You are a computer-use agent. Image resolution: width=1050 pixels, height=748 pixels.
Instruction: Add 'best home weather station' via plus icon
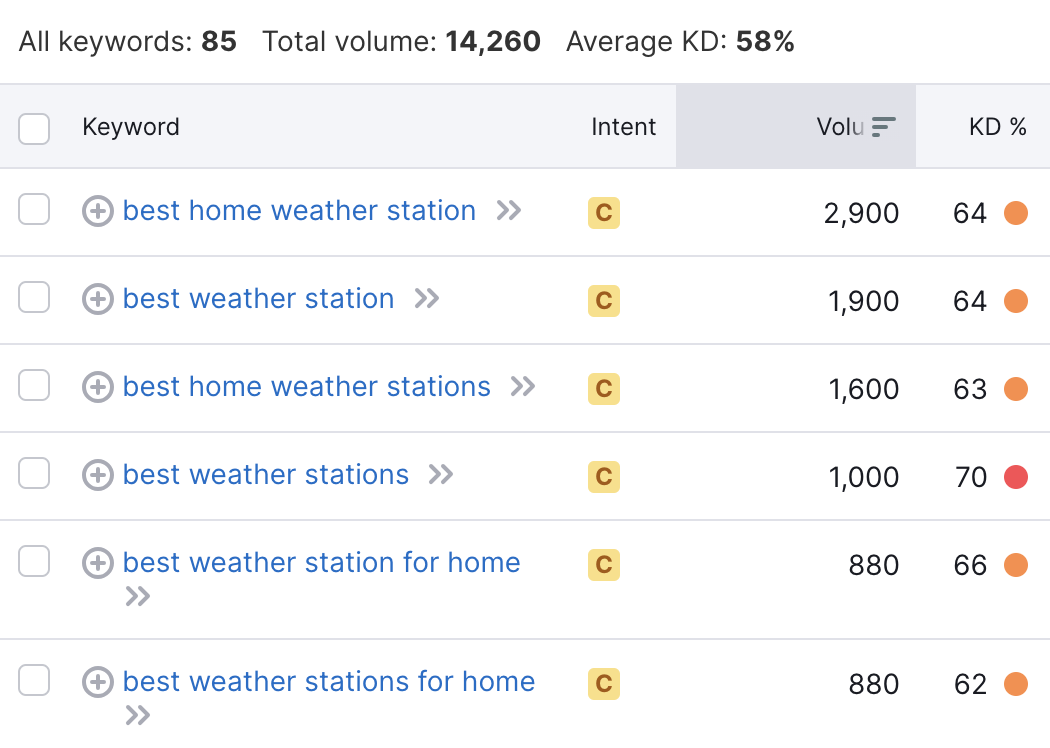click(98, 212)
